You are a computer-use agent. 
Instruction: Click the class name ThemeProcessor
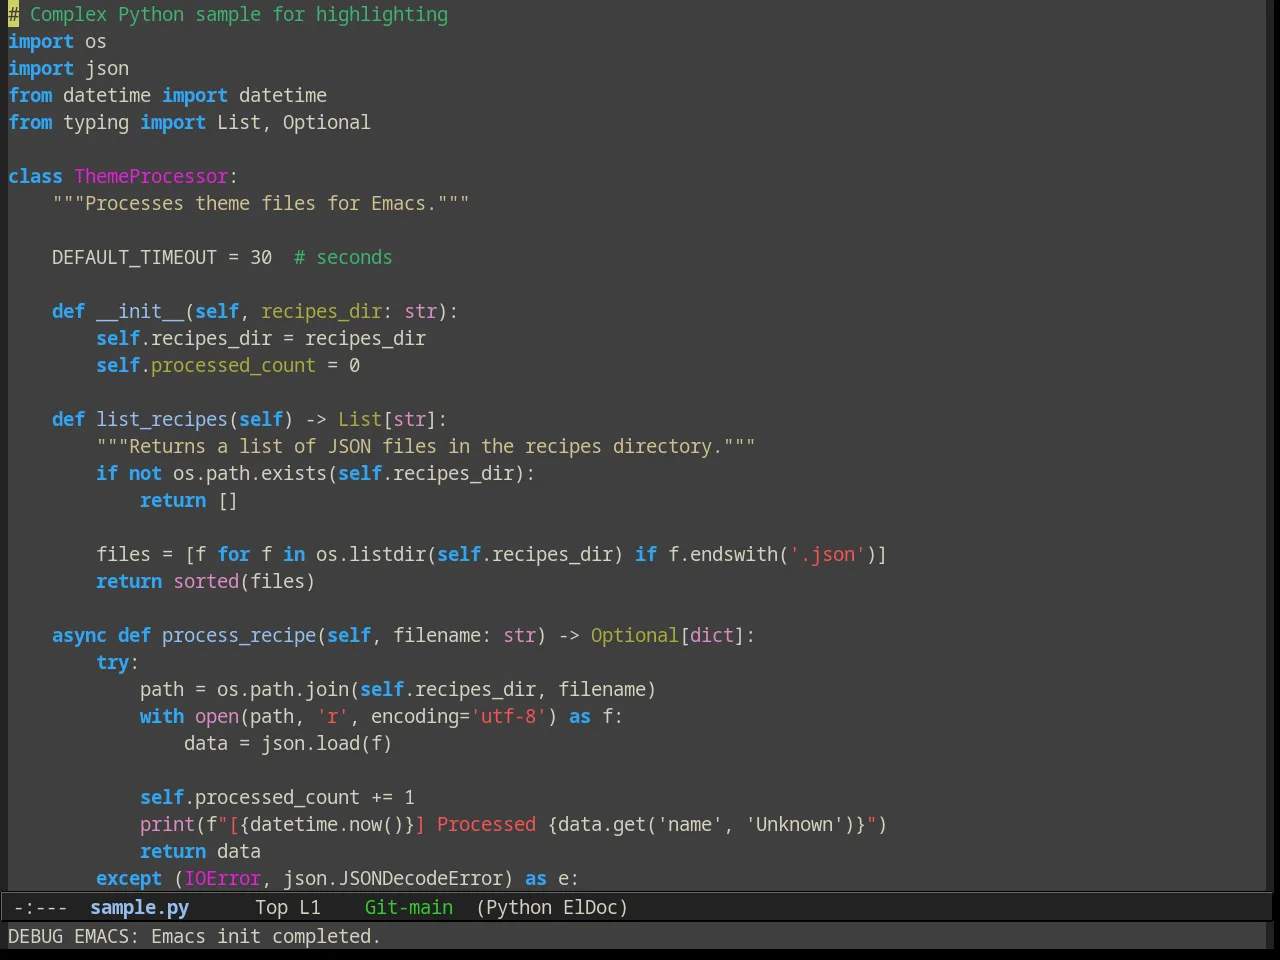click(151, 176)
